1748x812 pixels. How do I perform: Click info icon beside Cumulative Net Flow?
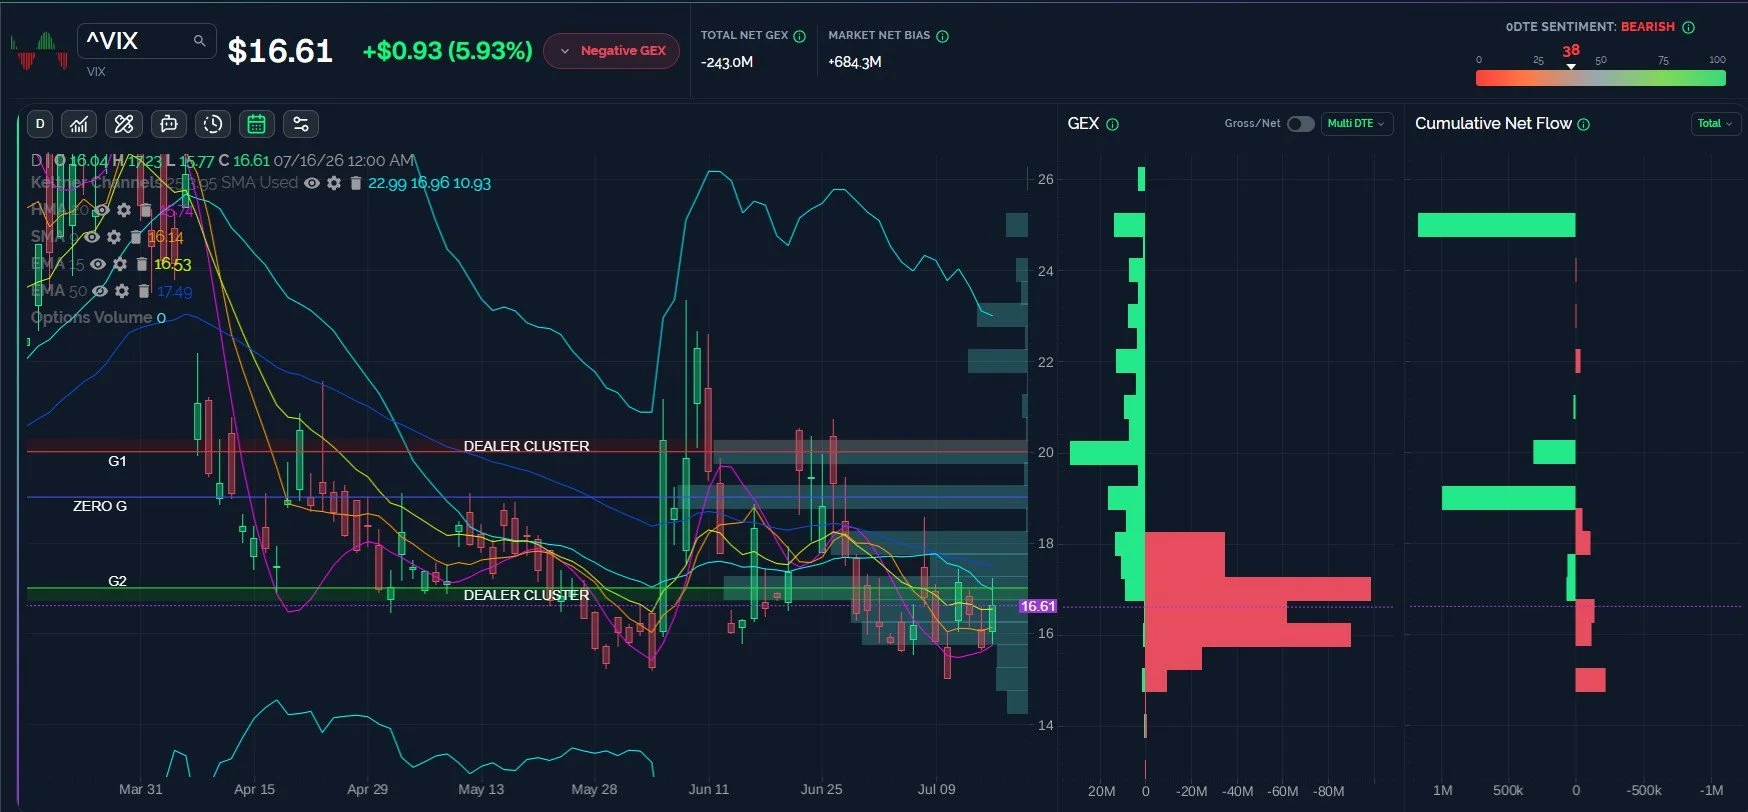point(1583,124)
